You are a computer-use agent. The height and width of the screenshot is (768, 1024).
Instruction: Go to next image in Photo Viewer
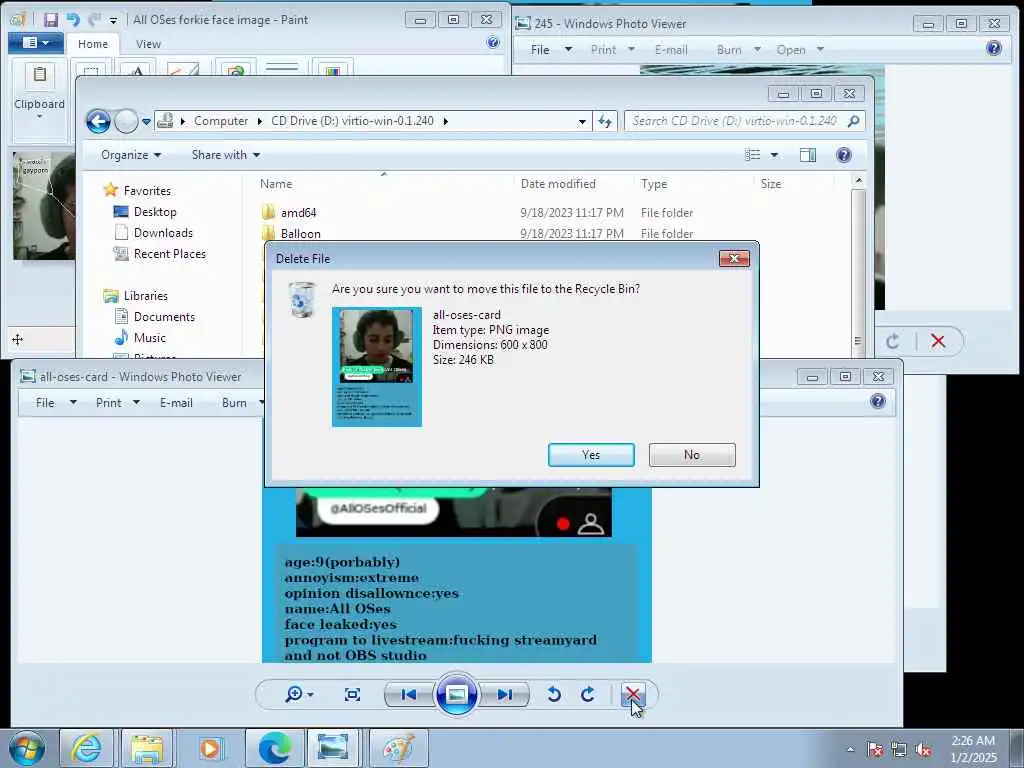point(504,694)
